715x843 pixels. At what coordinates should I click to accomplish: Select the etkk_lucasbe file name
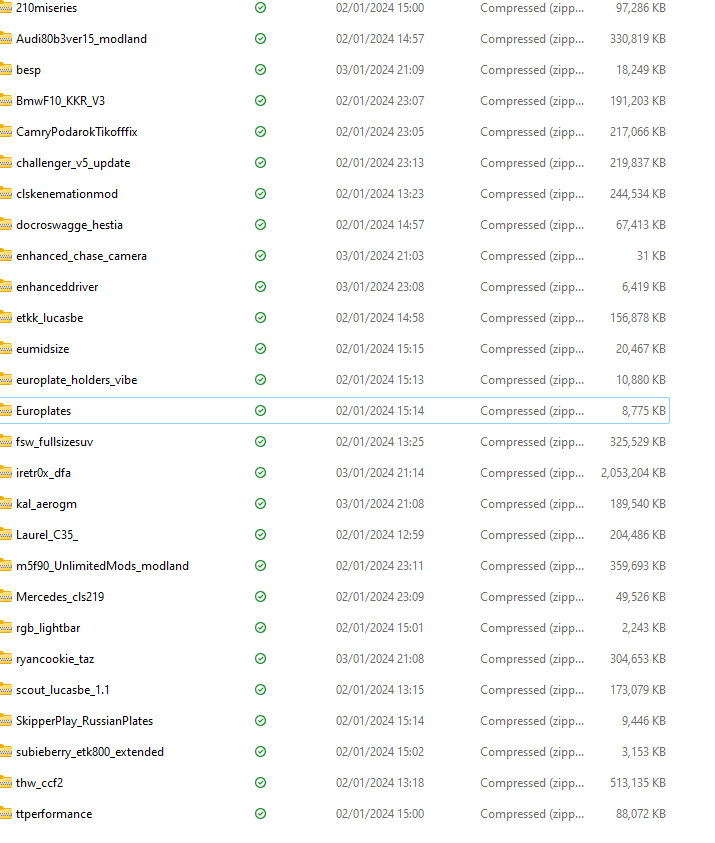49,318
